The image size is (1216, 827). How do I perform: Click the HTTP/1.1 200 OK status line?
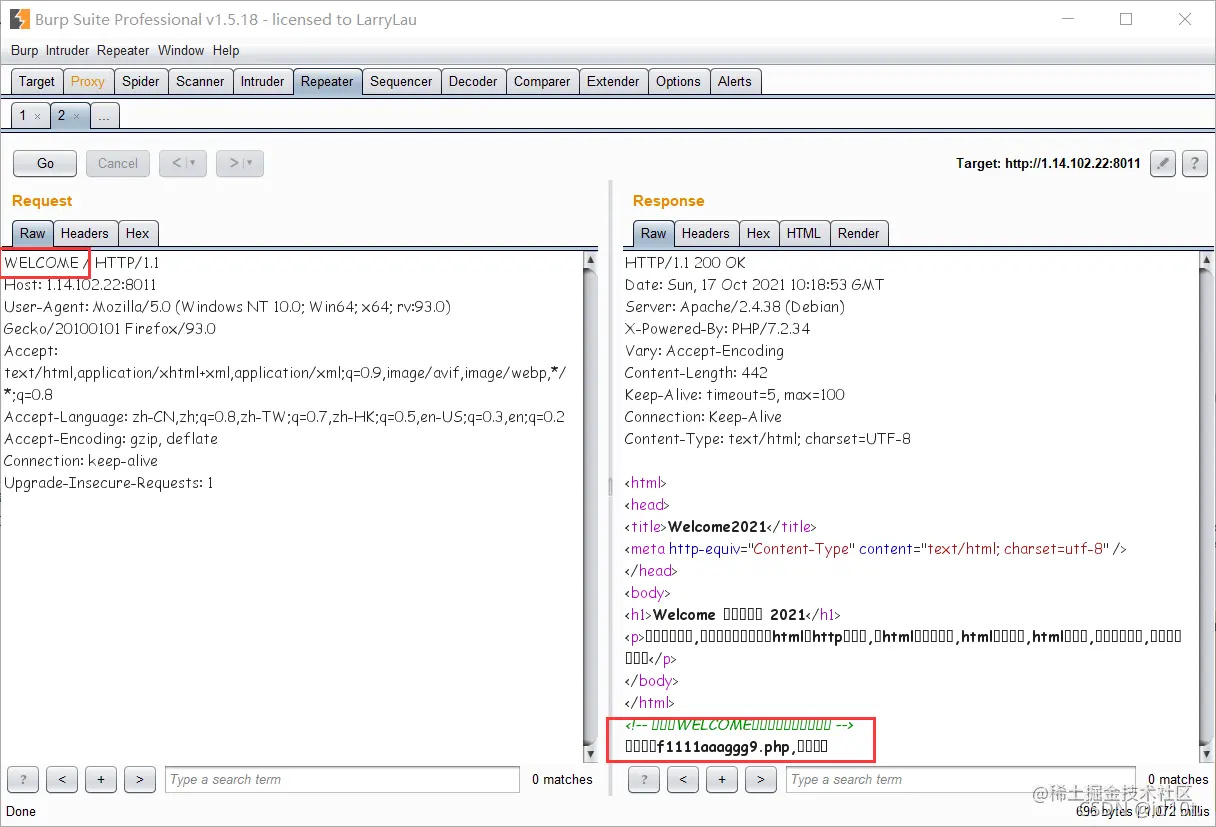click(685, 263)
